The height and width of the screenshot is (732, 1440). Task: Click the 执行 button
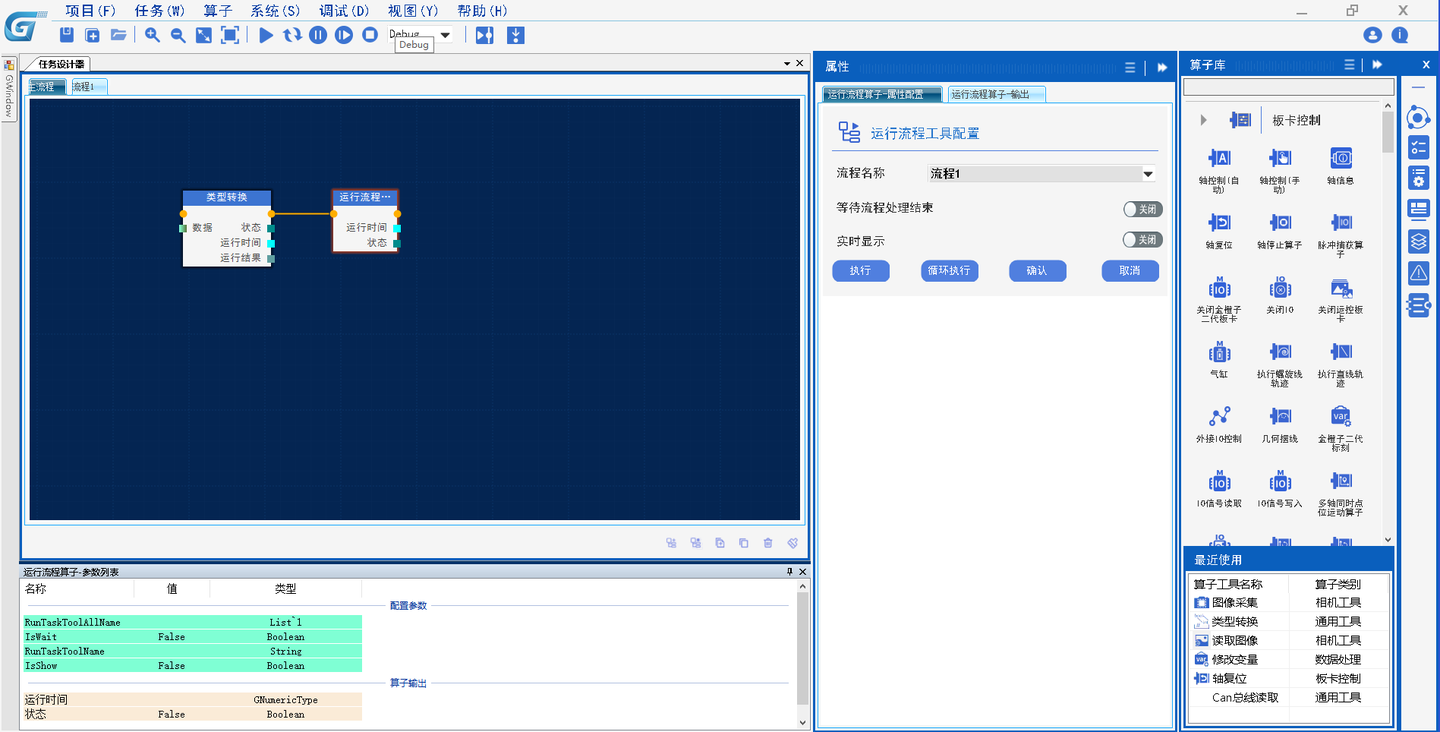pos(861,271)
